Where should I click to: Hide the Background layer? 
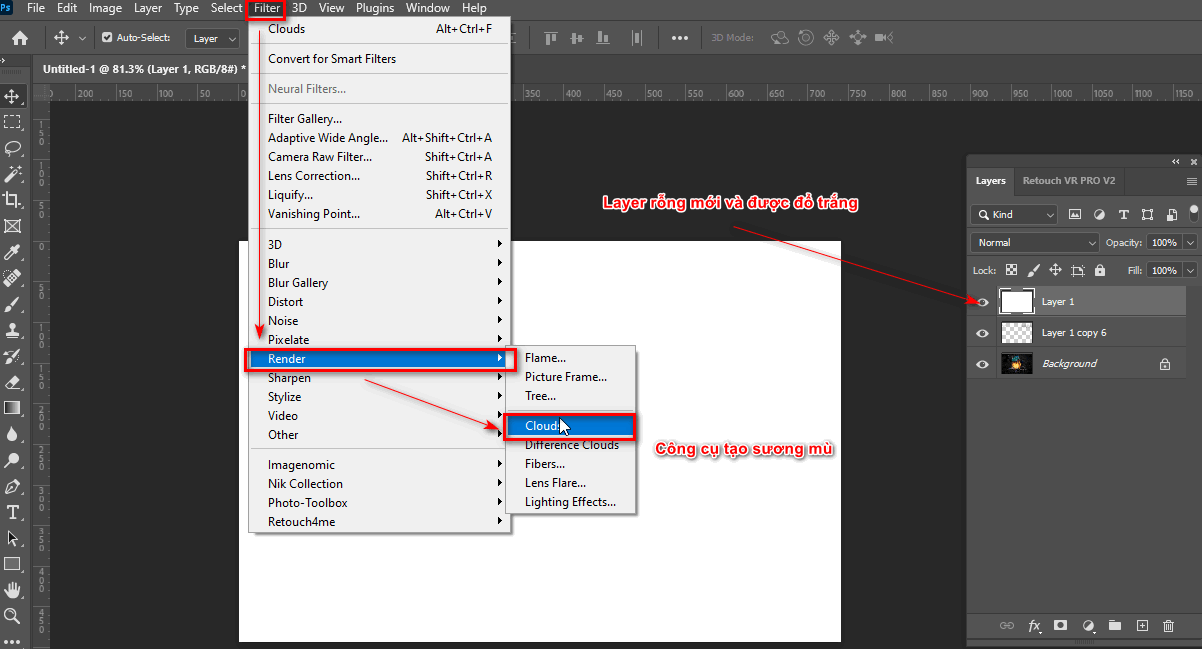tap(982, 363)
